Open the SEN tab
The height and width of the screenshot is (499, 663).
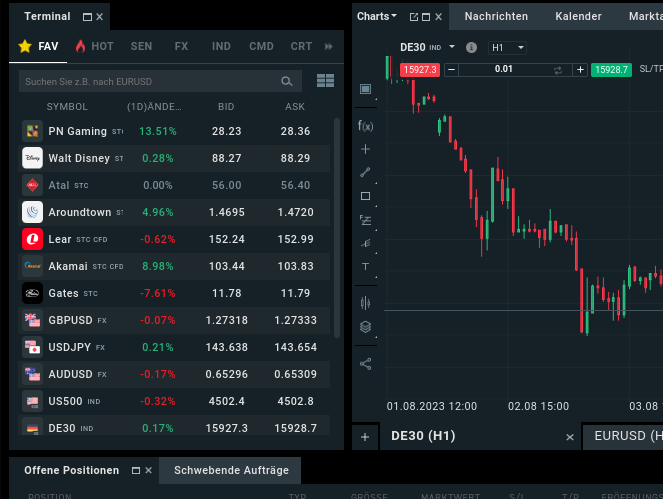(x=141, y=46)
